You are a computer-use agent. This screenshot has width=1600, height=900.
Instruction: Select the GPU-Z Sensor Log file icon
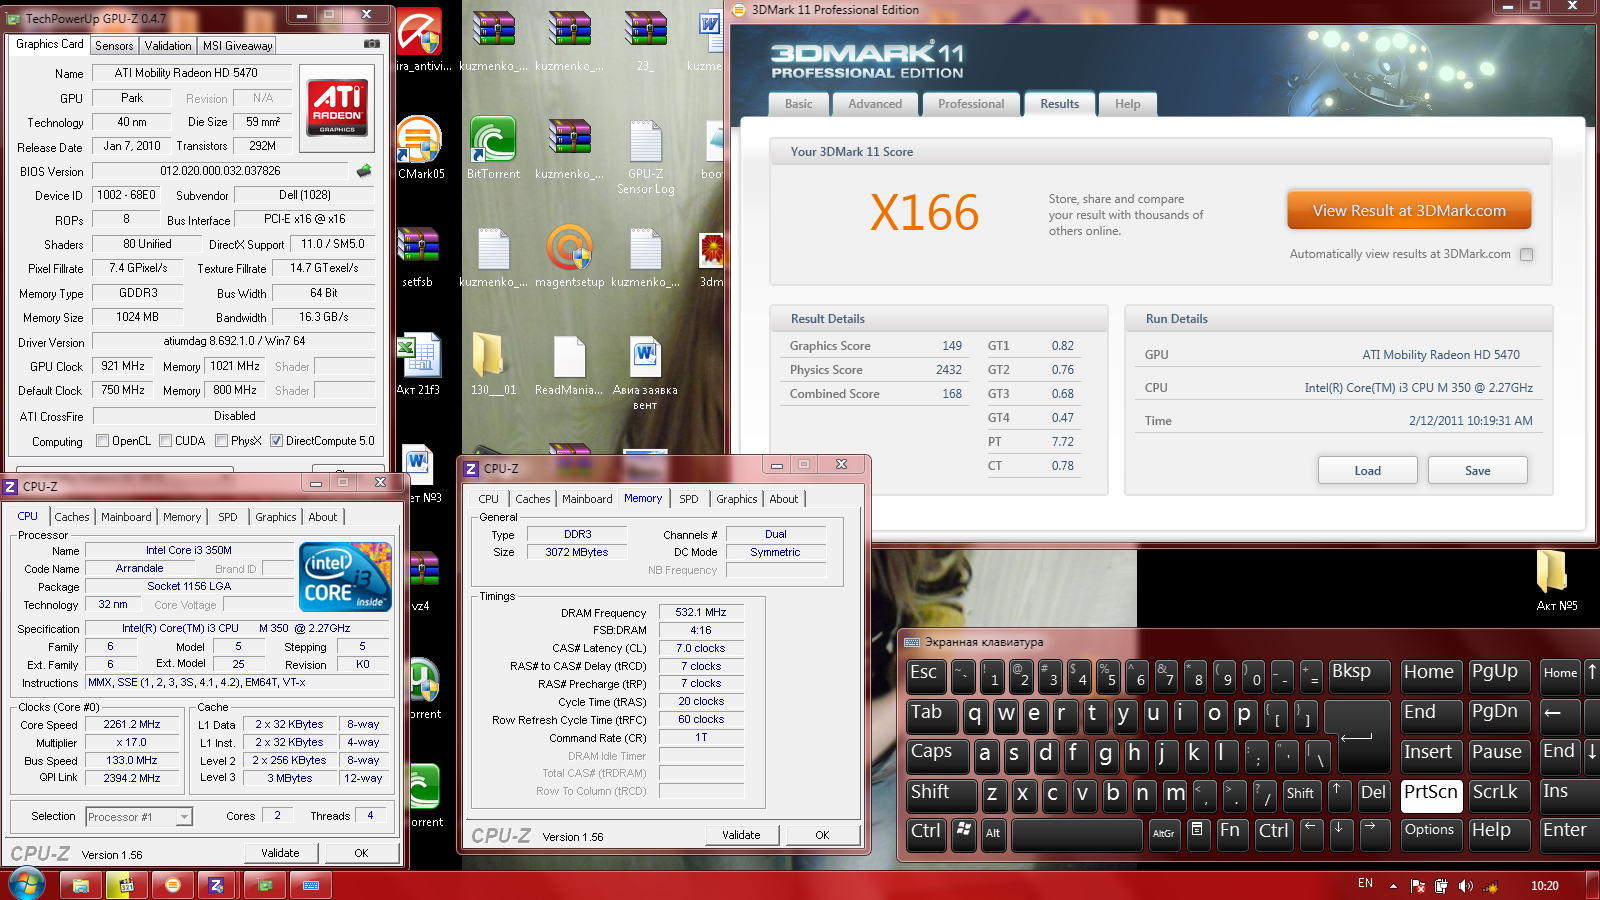[645, 156]
